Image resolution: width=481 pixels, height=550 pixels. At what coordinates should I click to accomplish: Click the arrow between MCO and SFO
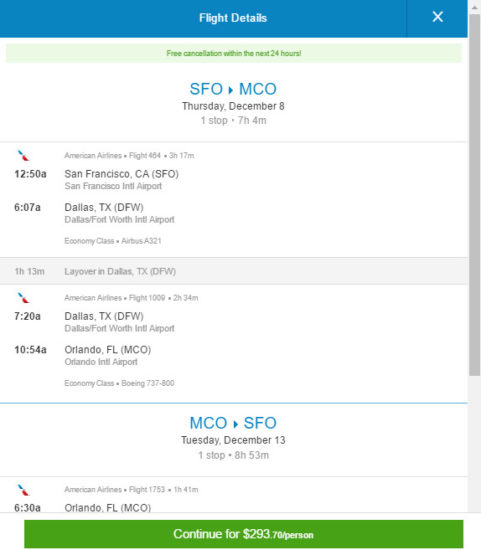coord(235,424)
